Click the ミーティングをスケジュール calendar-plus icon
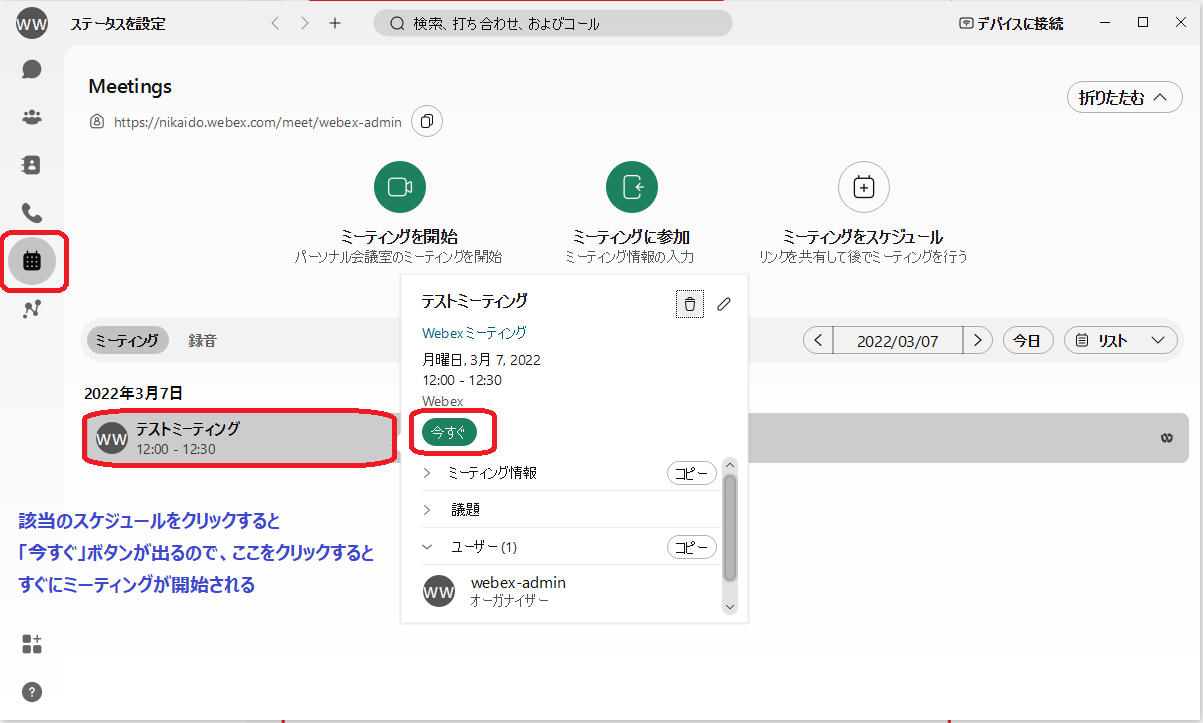The width and height of the screenshot is (1203, 723). pos(864,187)
